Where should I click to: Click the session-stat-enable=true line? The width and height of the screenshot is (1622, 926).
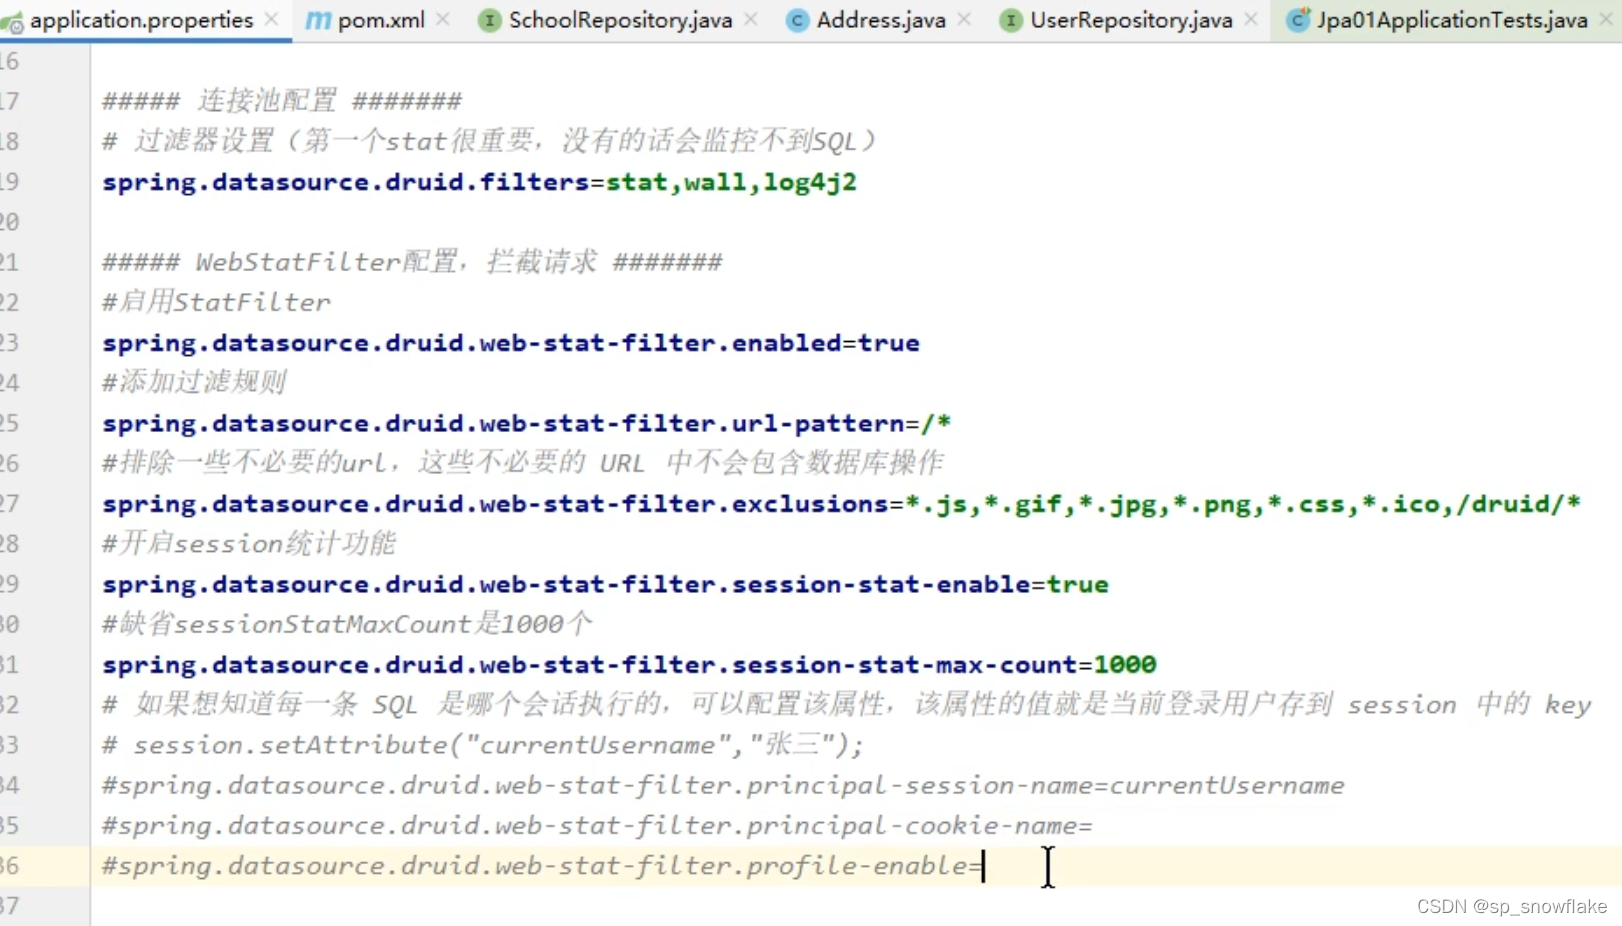605,584
